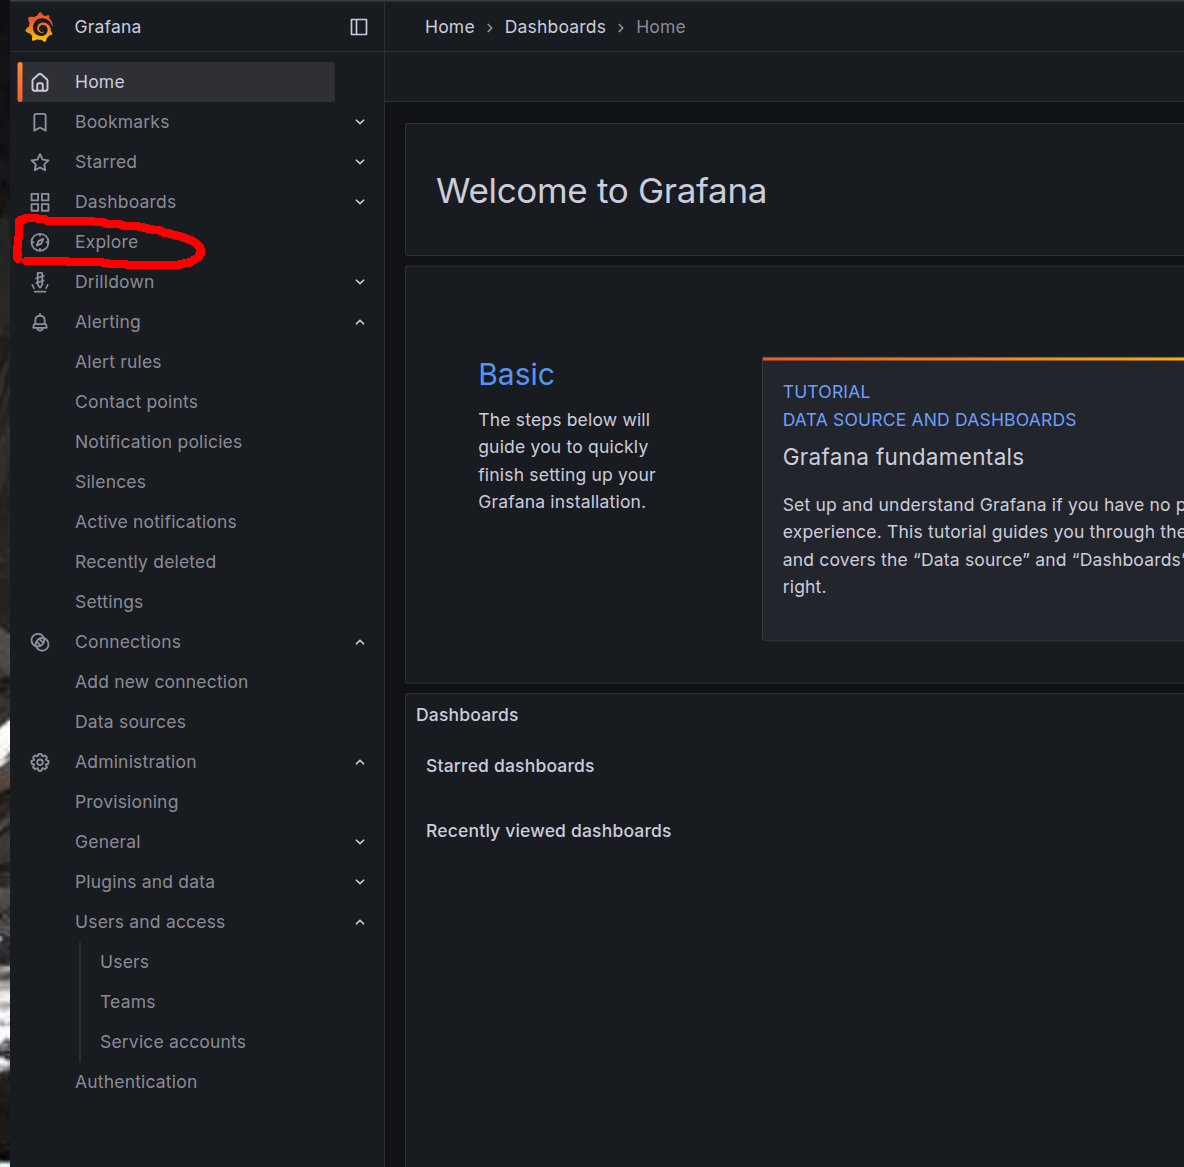The width and height of the screenshot is (1184, 1167).
Task: Click the Grafana logo icon
Action: coord(40,27)
